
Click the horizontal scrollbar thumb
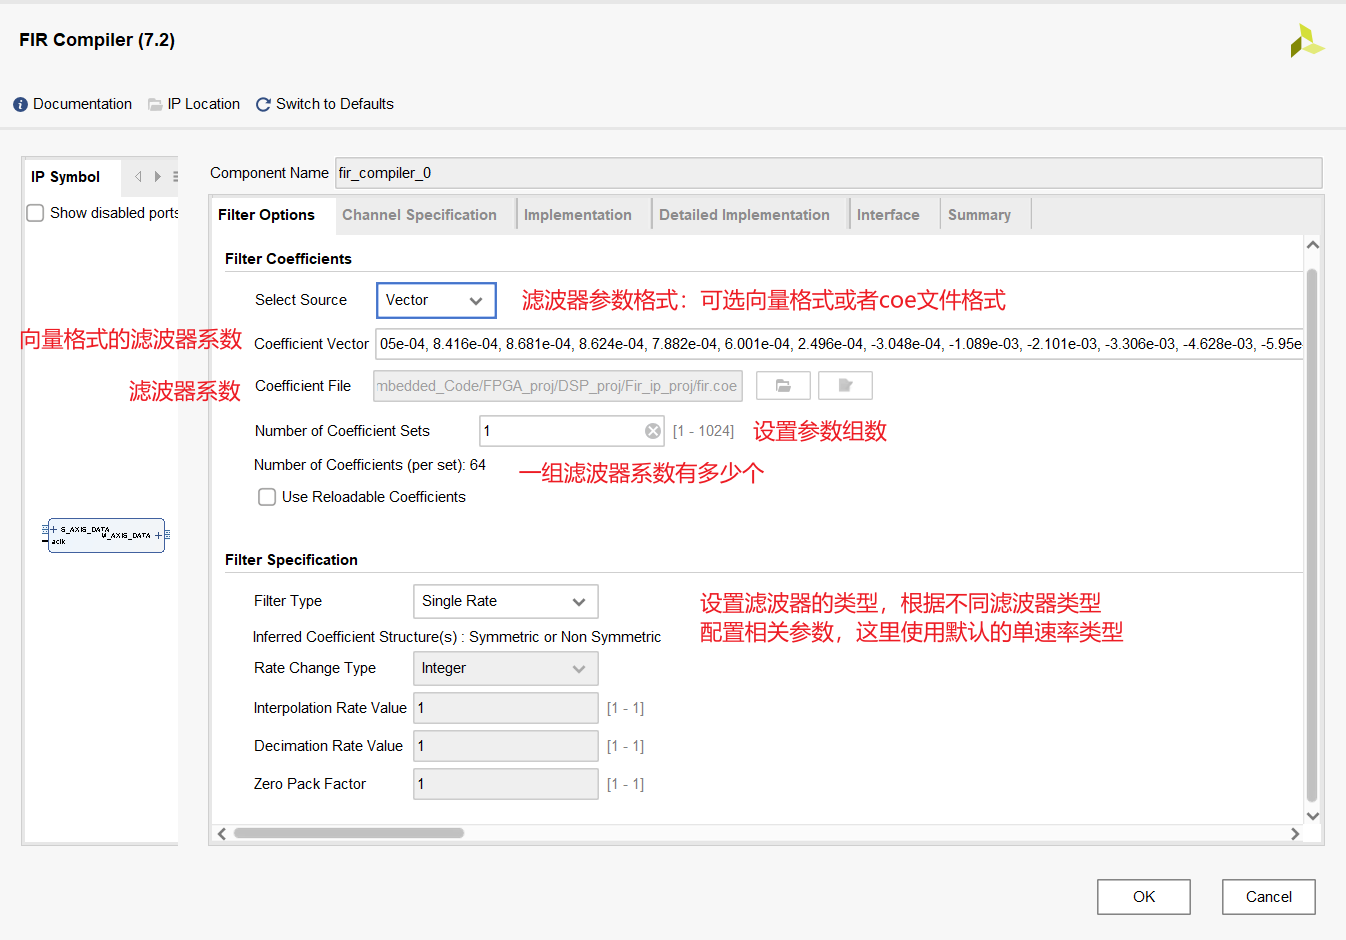[349, 833]
